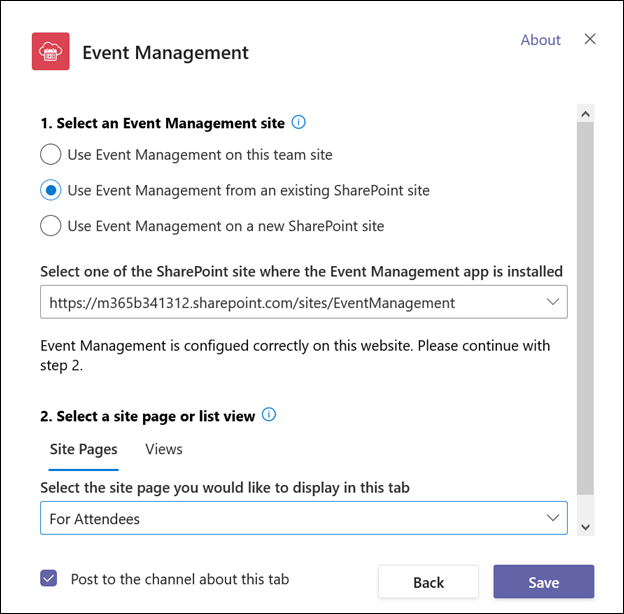
Task: Select Use Event Management on this team site
Action: coord(50,155)
